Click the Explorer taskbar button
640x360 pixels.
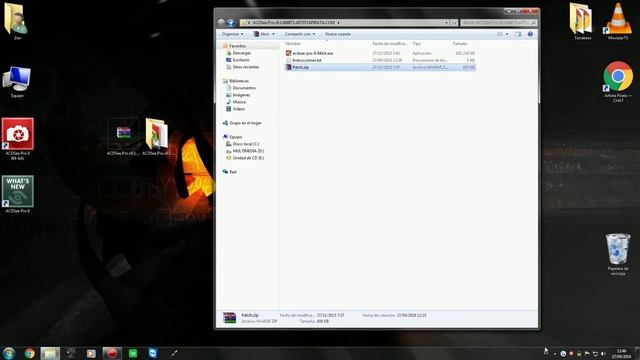point(50,353)
